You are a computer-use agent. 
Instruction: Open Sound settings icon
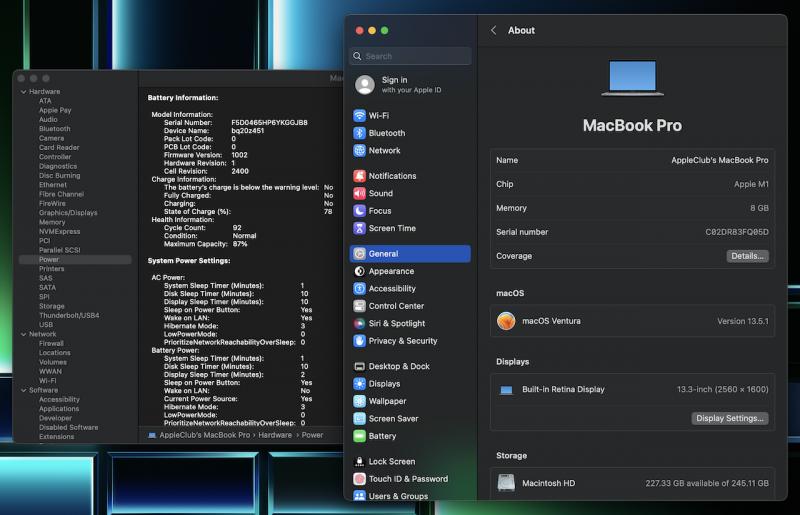(x=359, y=194)
